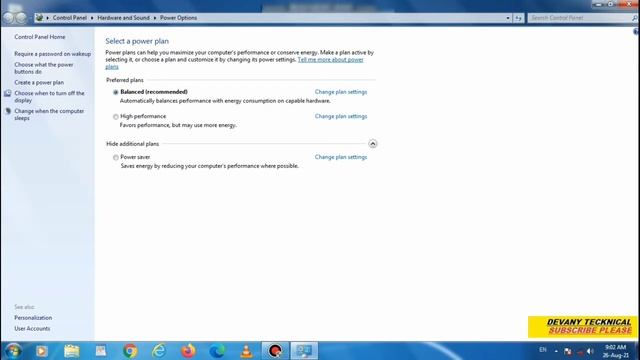The image size is (640, 360).
Task: Open Choose when to turn off the display
Action: pos(49,97)
